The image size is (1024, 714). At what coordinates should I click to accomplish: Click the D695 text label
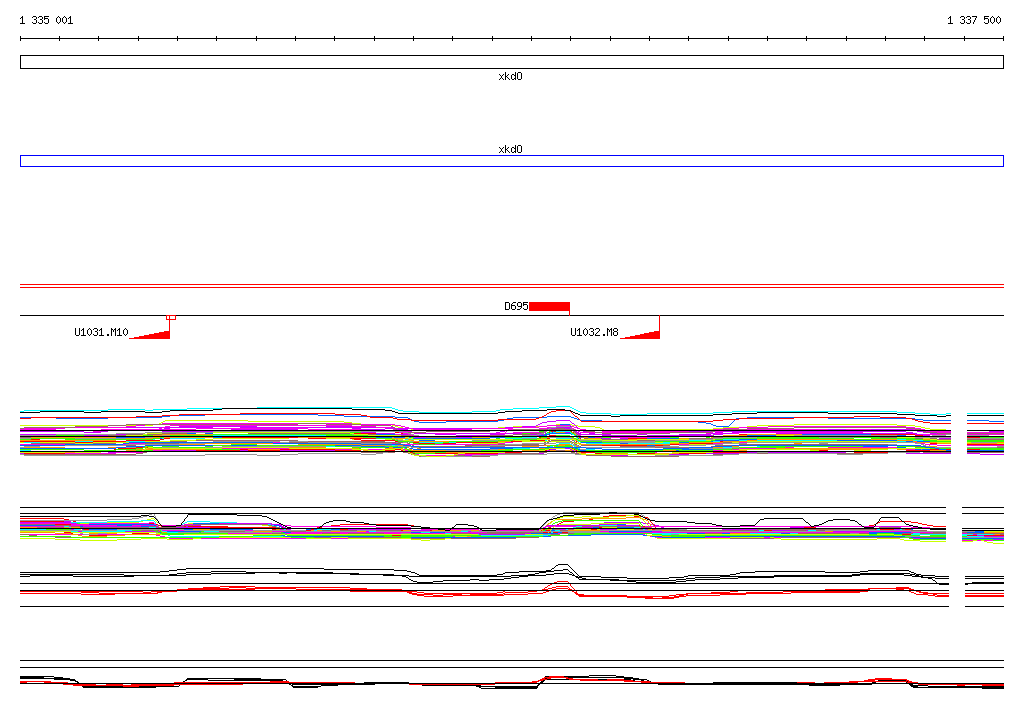click(x=516, y=306)
